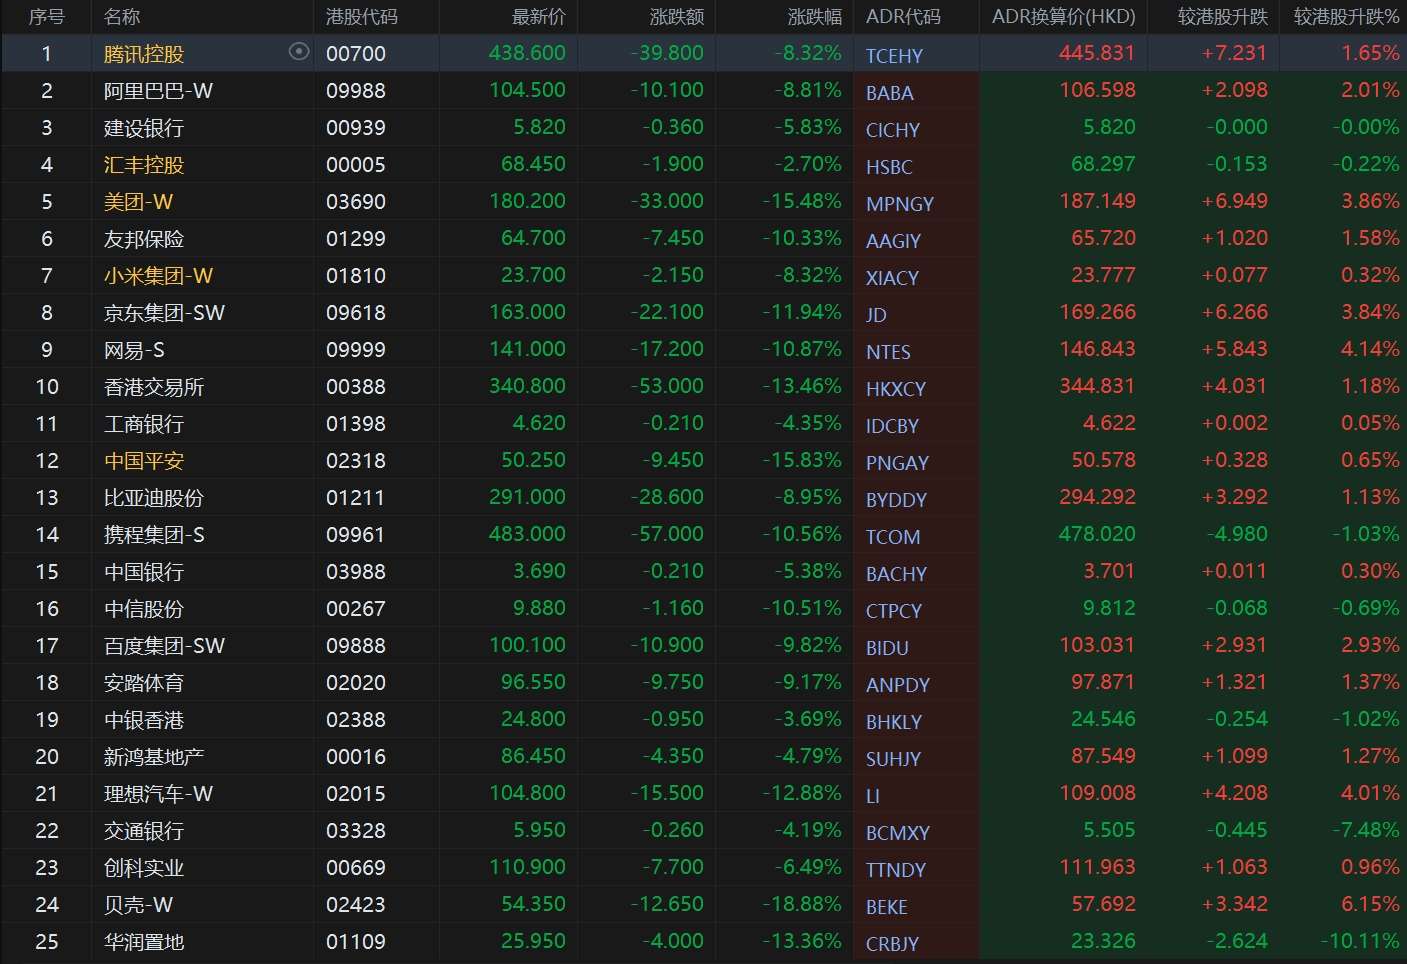Click the BABA ADR code

[x=889, y=93]
